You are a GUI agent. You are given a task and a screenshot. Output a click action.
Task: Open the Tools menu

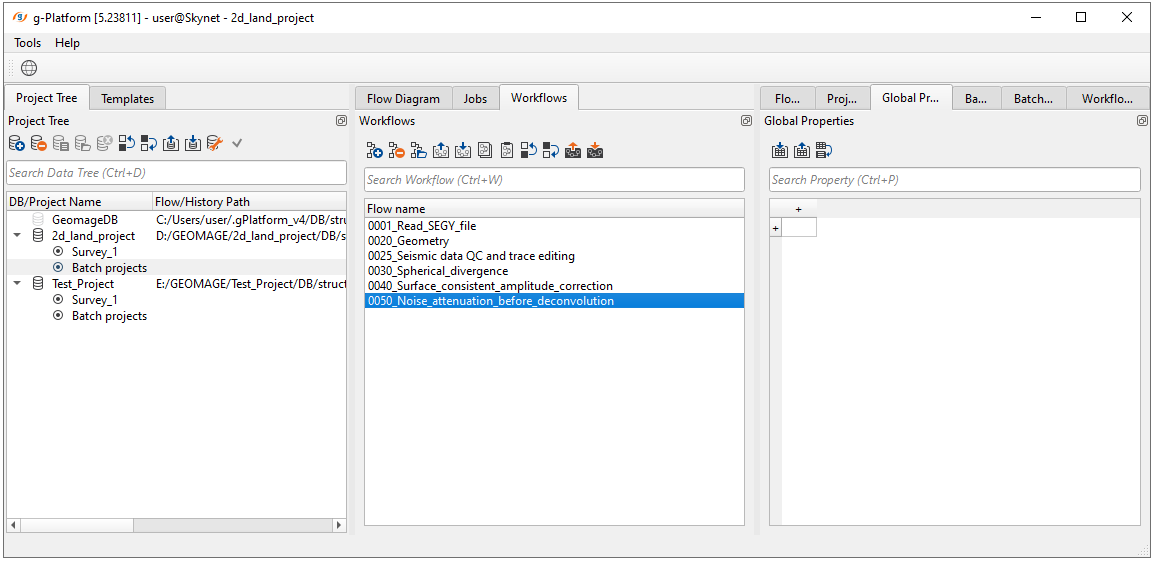[x=27, y=43]
